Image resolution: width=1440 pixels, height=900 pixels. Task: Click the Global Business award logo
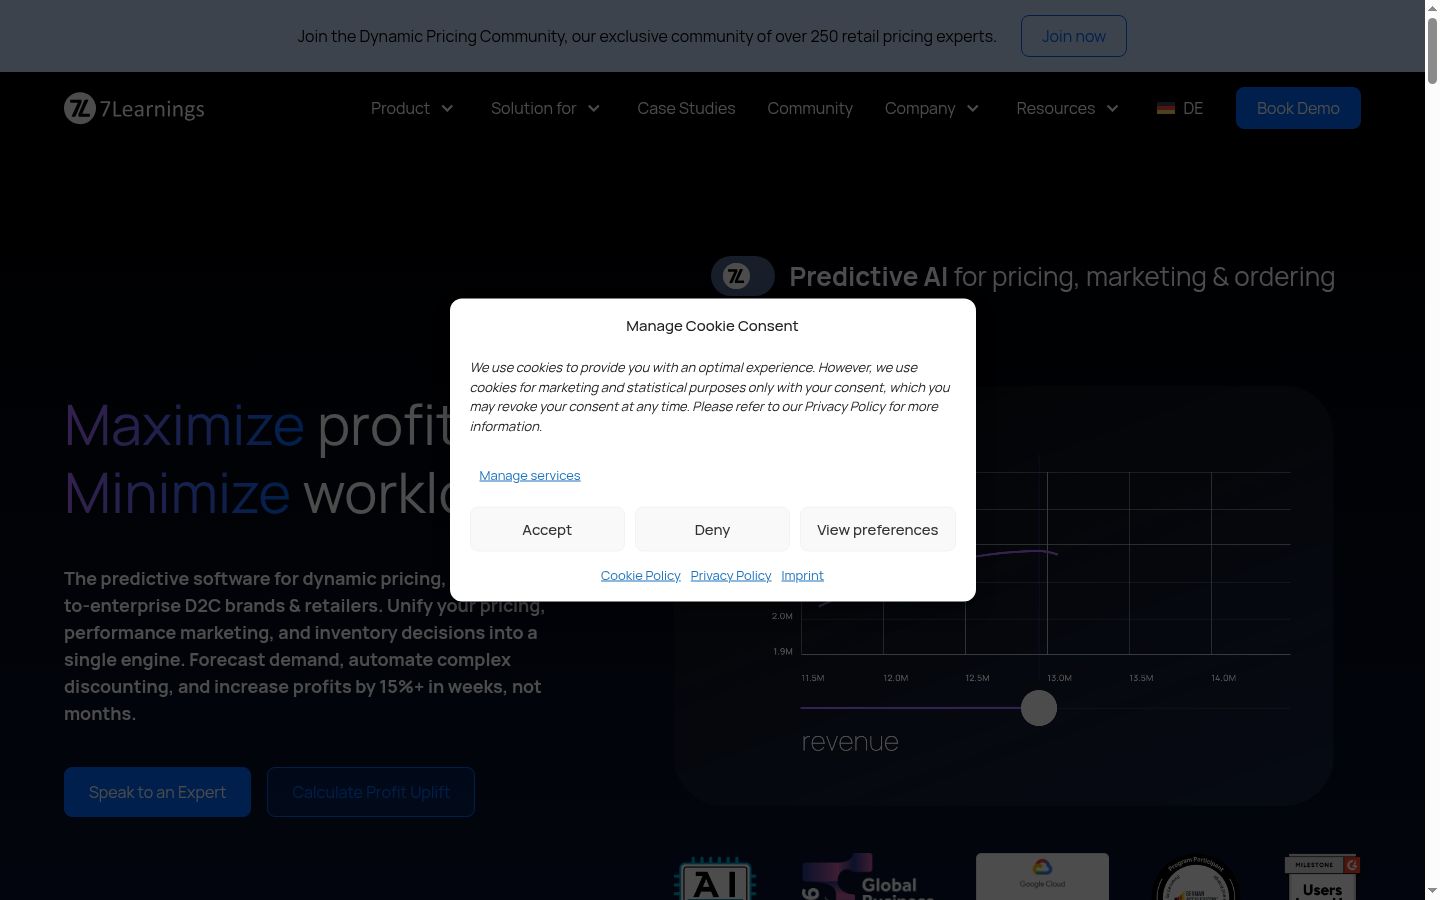click(868, 877)
